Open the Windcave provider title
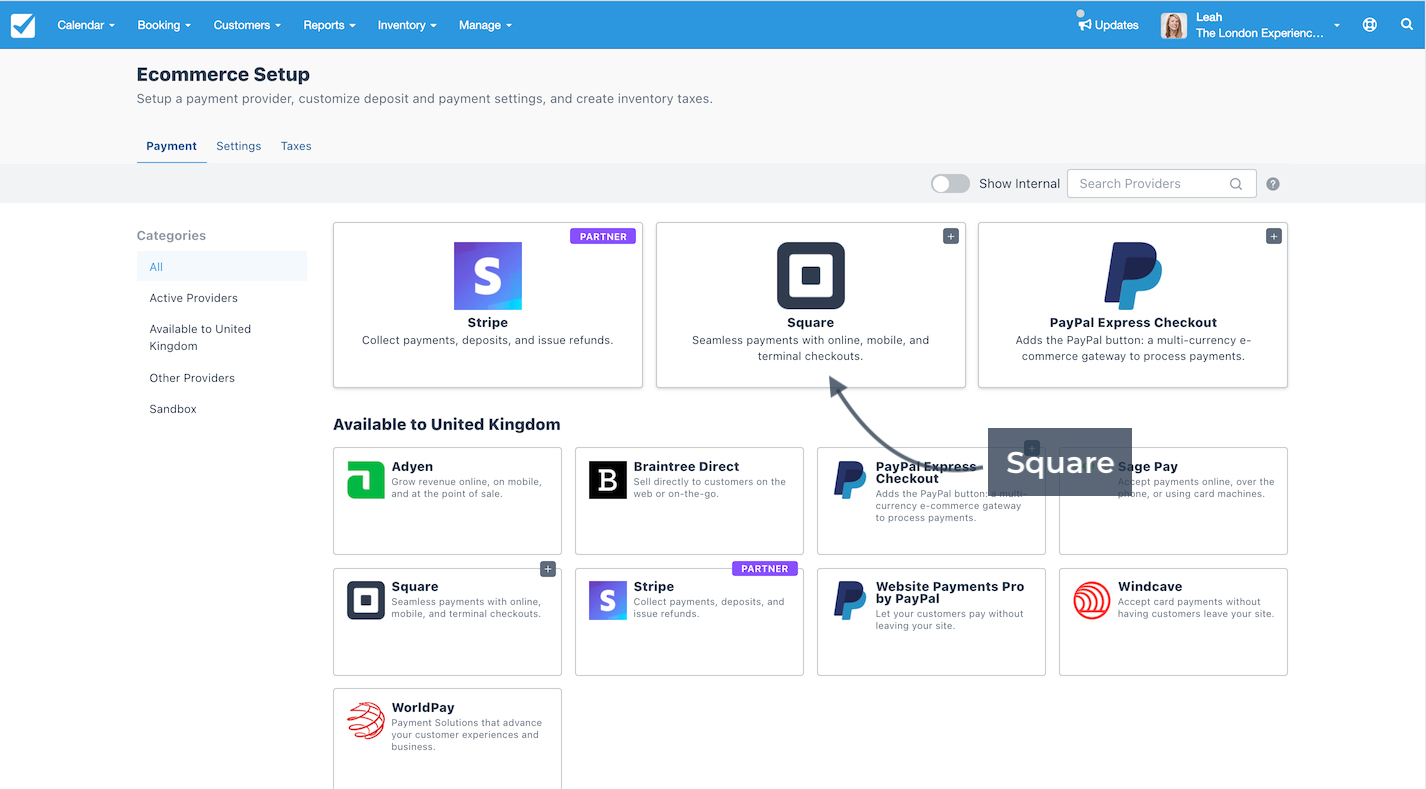 pos(1150,587)
